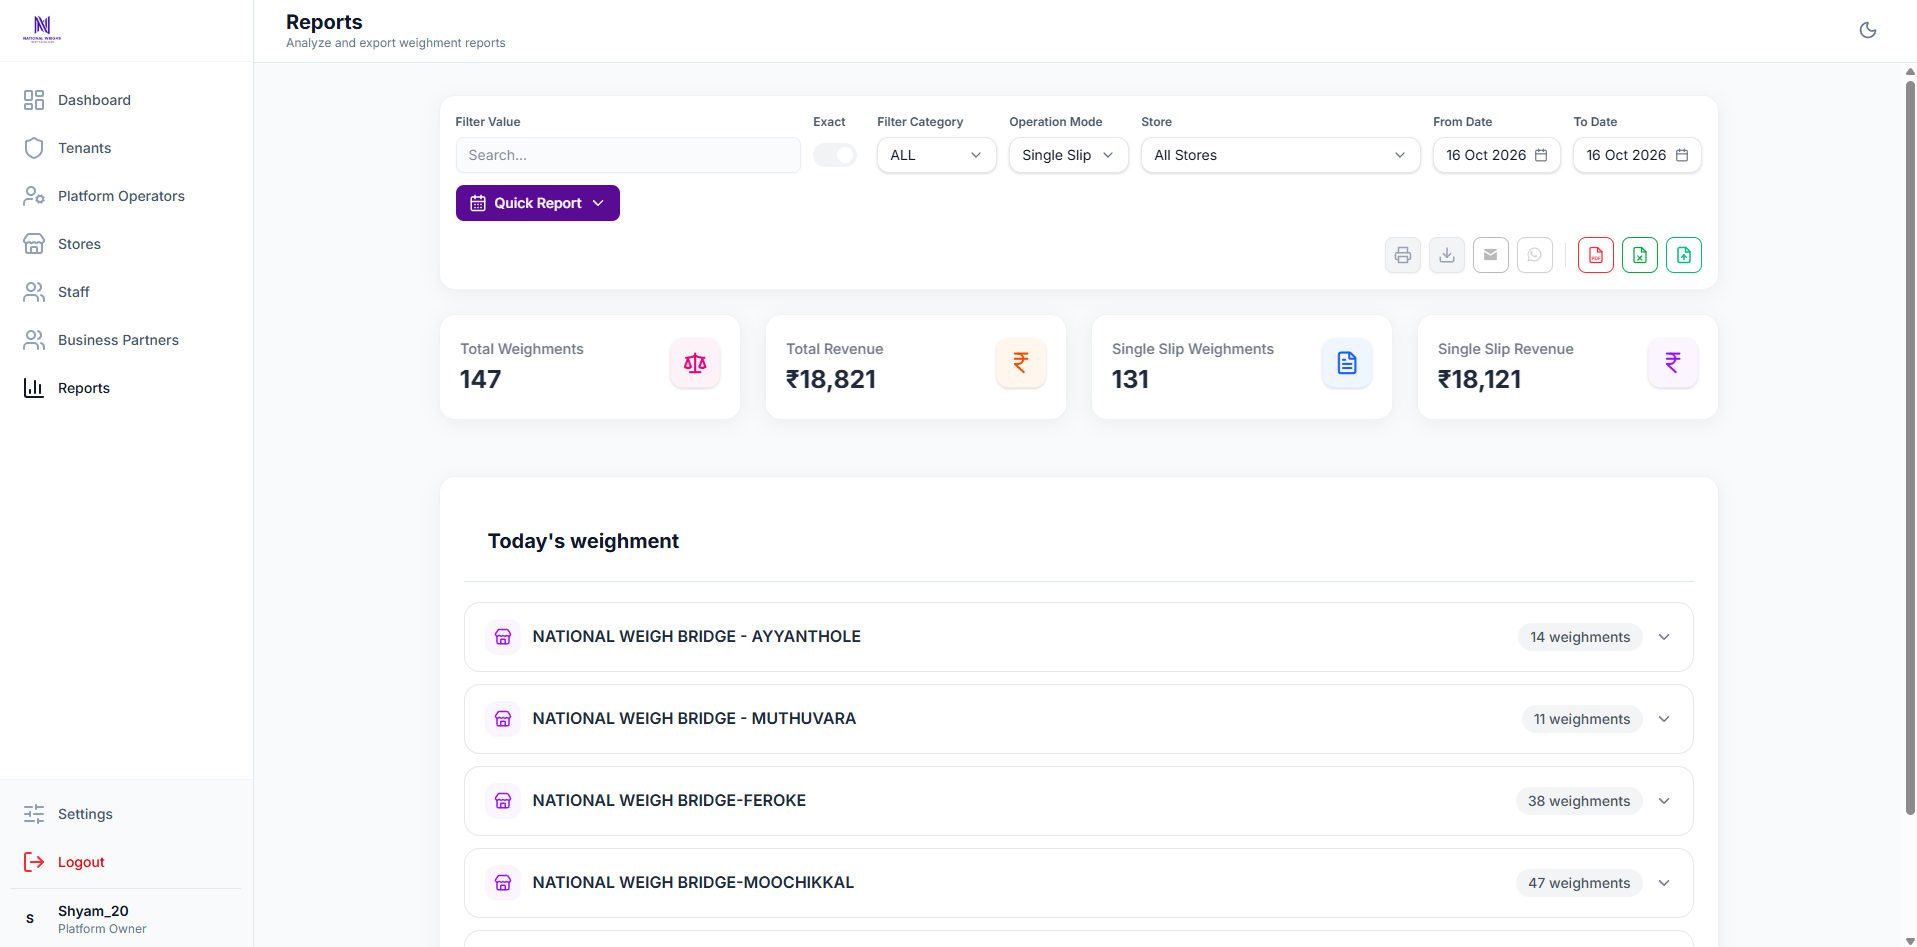Export report as PDF

point(1596,255)
